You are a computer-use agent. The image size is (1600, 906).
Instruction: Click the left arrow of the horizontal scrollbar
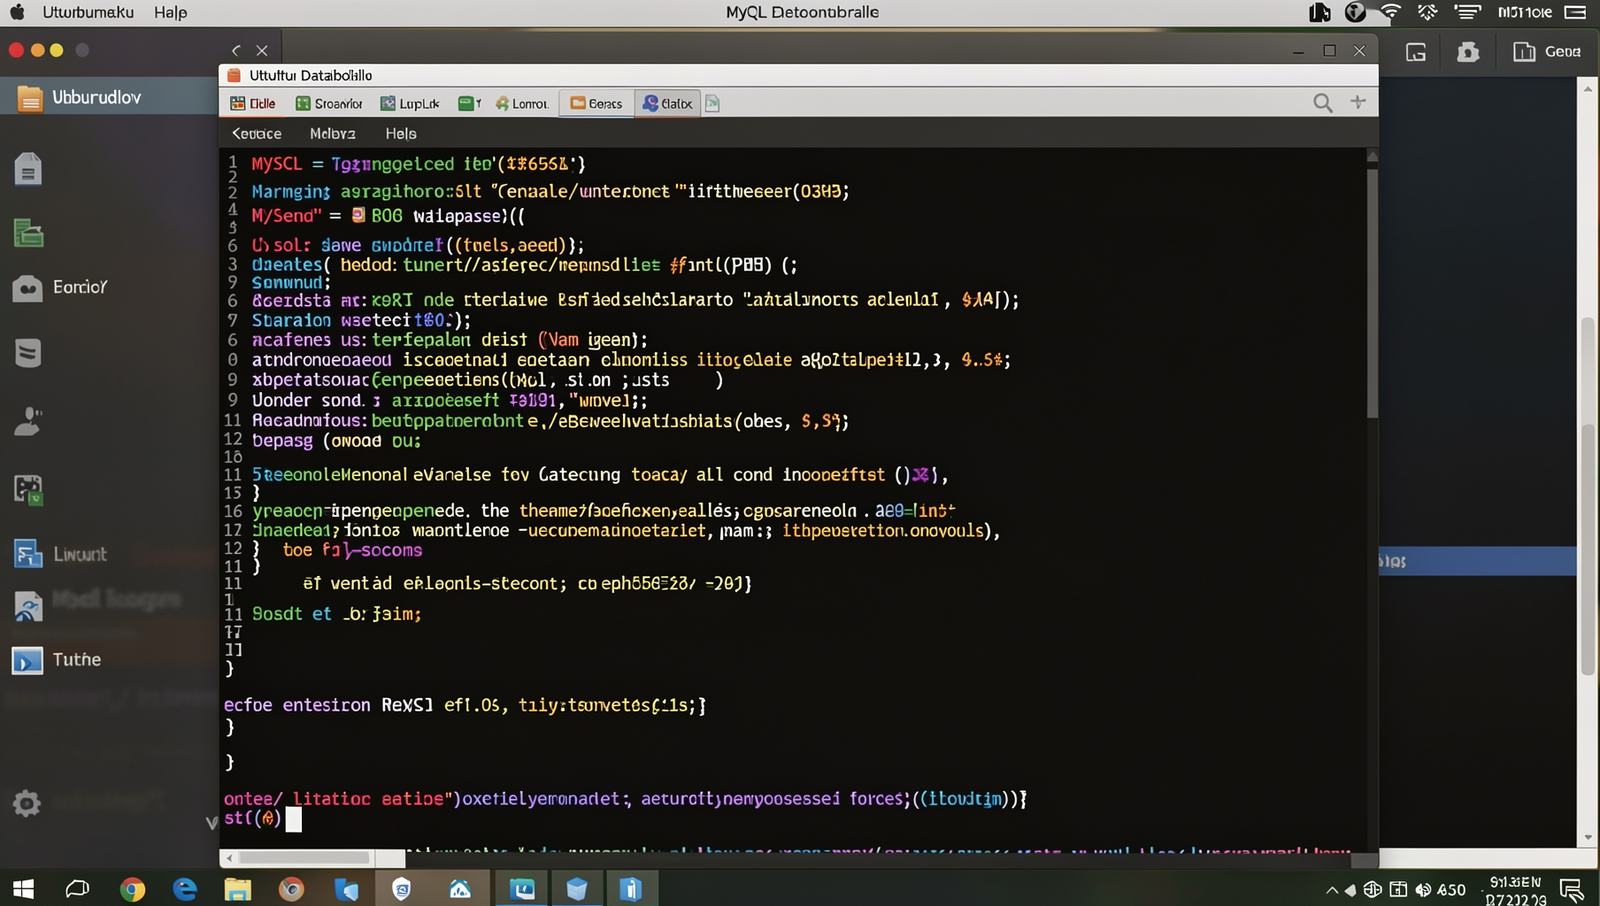229,858
